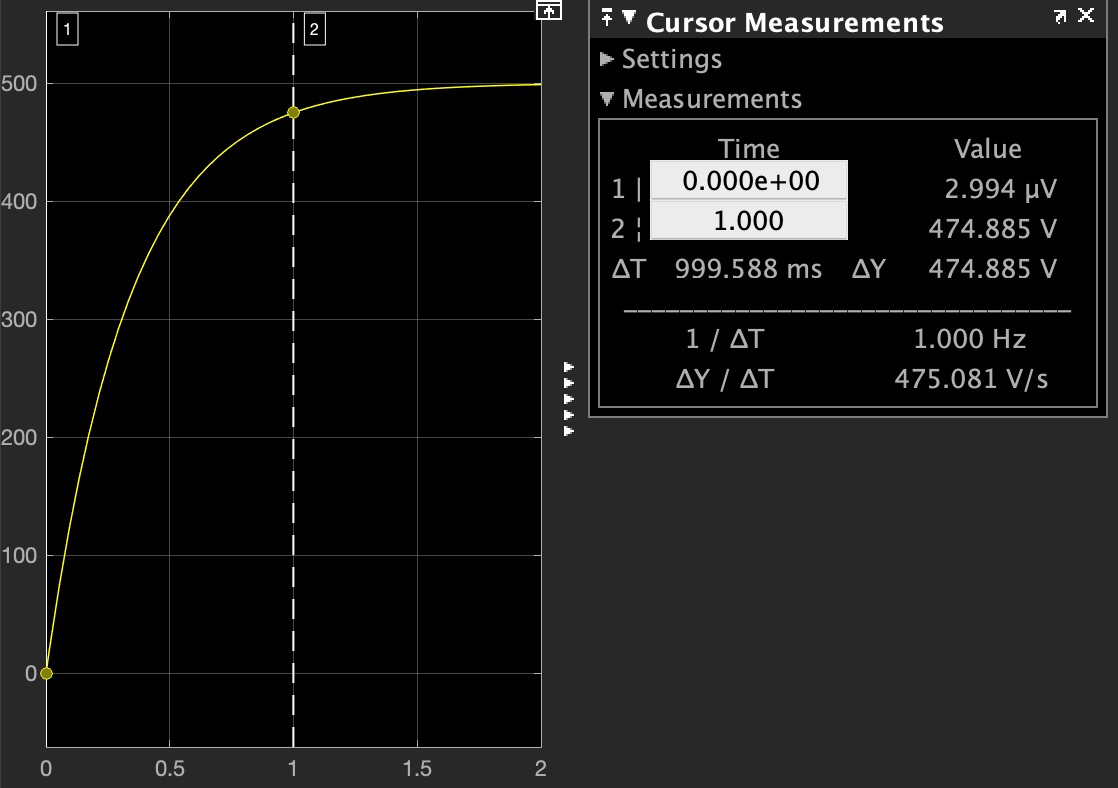
Task: Click the 474.885 V value in cursor 2 row
Action: point(993,229)
